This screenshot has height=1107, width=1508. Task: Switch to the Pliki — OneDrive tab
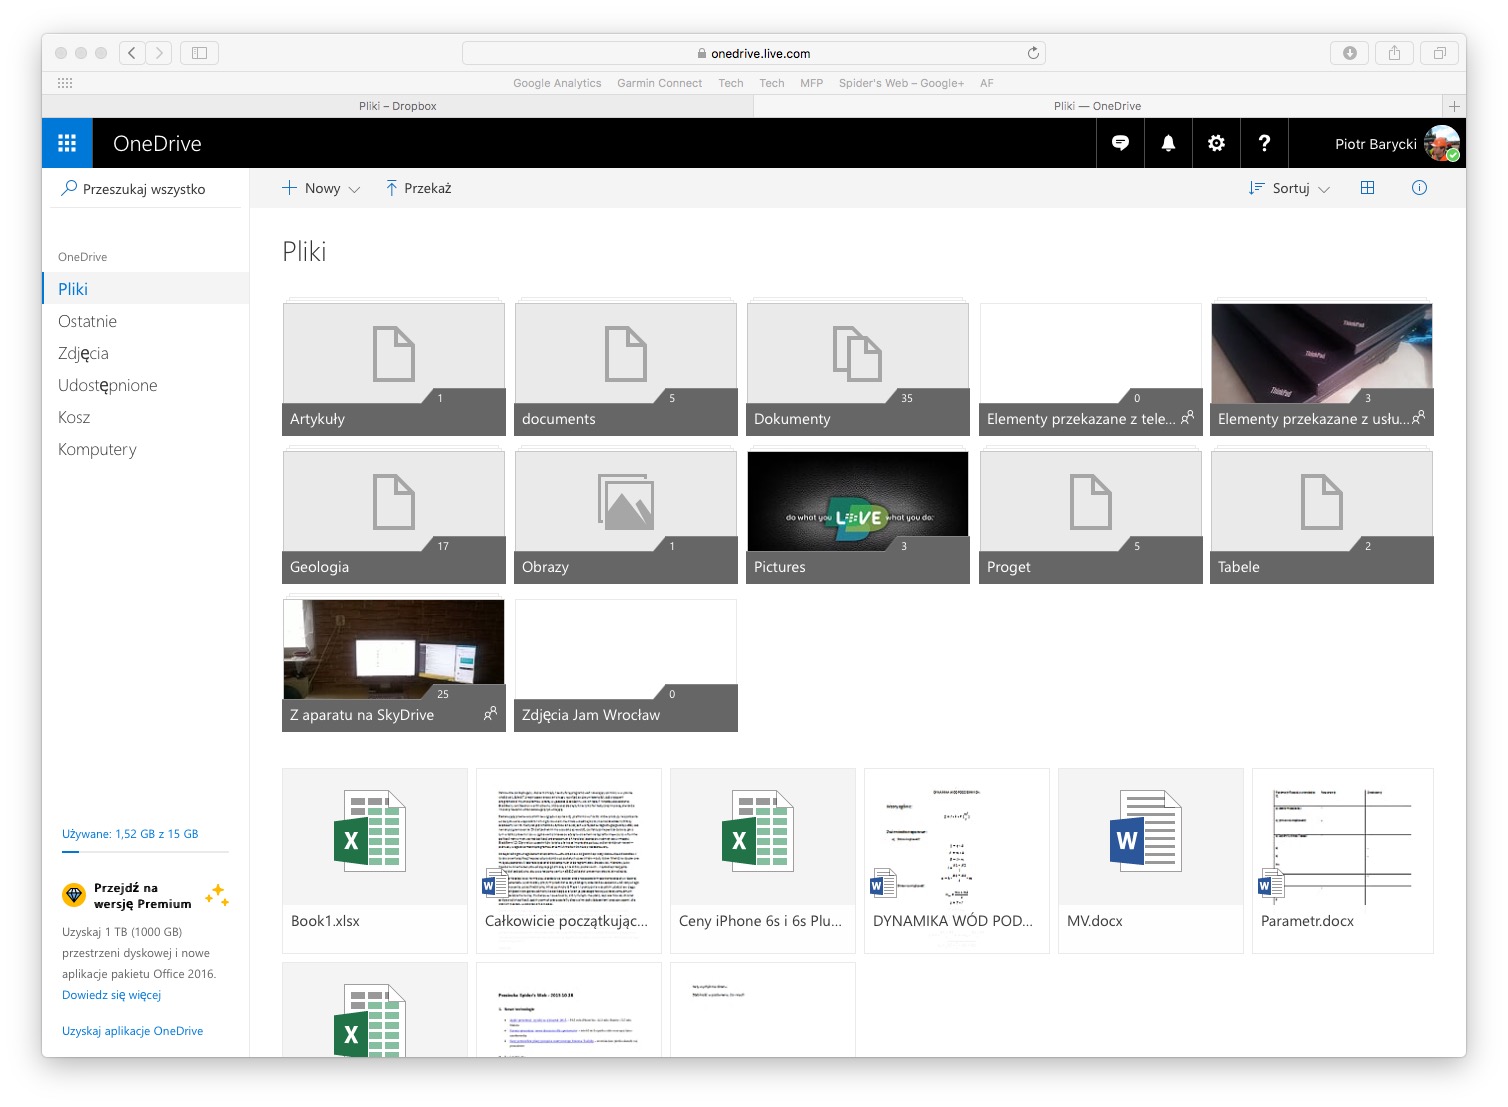1097,106
